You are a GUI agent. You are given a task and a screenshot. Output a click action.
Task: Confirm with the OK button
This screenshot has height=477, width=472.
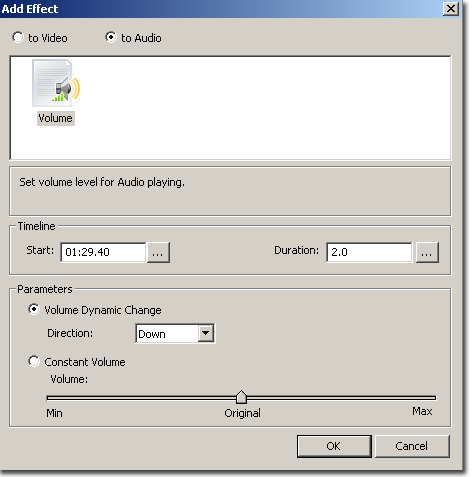point(334,446)
